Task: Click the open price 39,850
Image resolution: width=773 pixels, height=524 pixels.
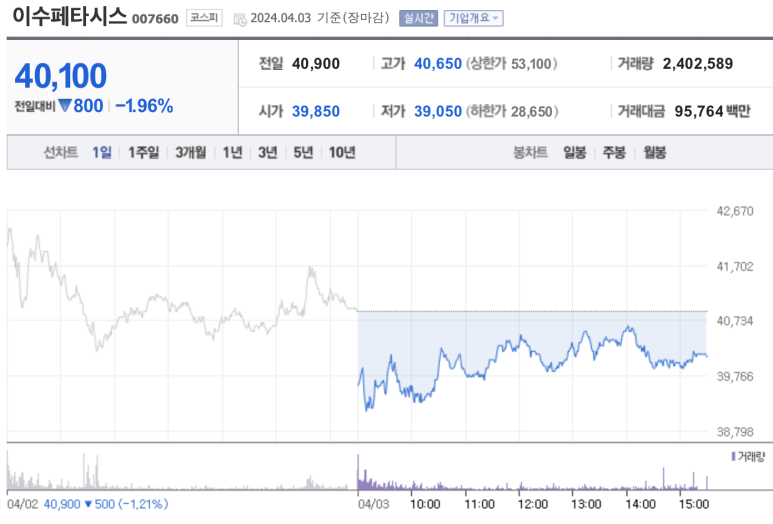Action: pos(316,111)
